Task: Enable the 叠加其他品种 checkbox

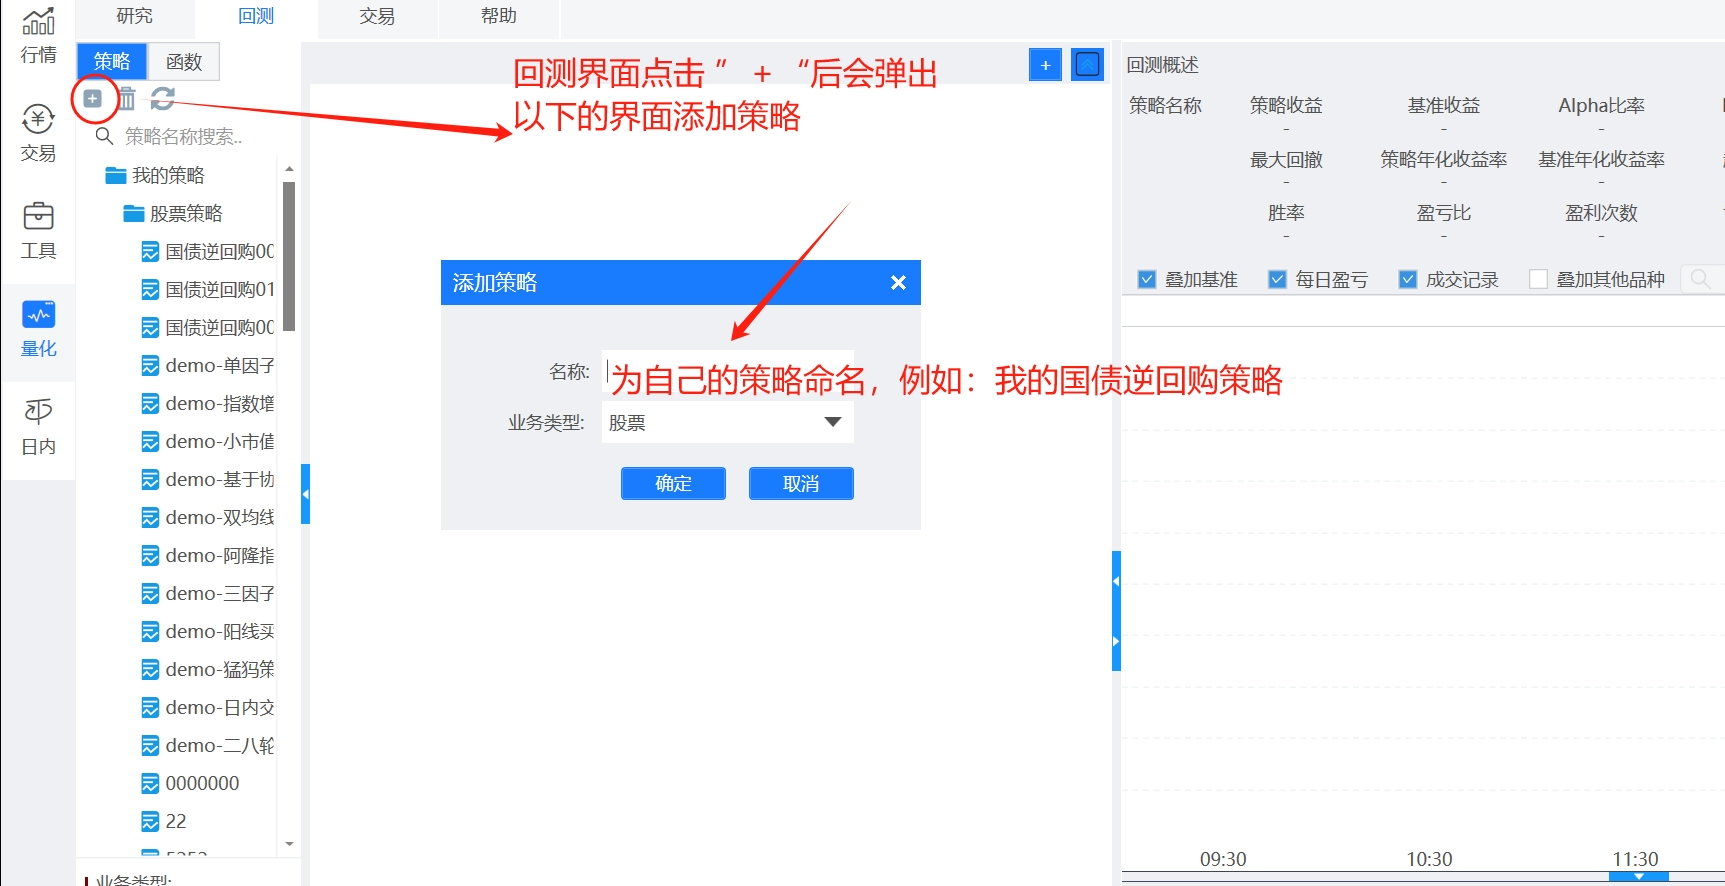Action: coord(1538,280)
